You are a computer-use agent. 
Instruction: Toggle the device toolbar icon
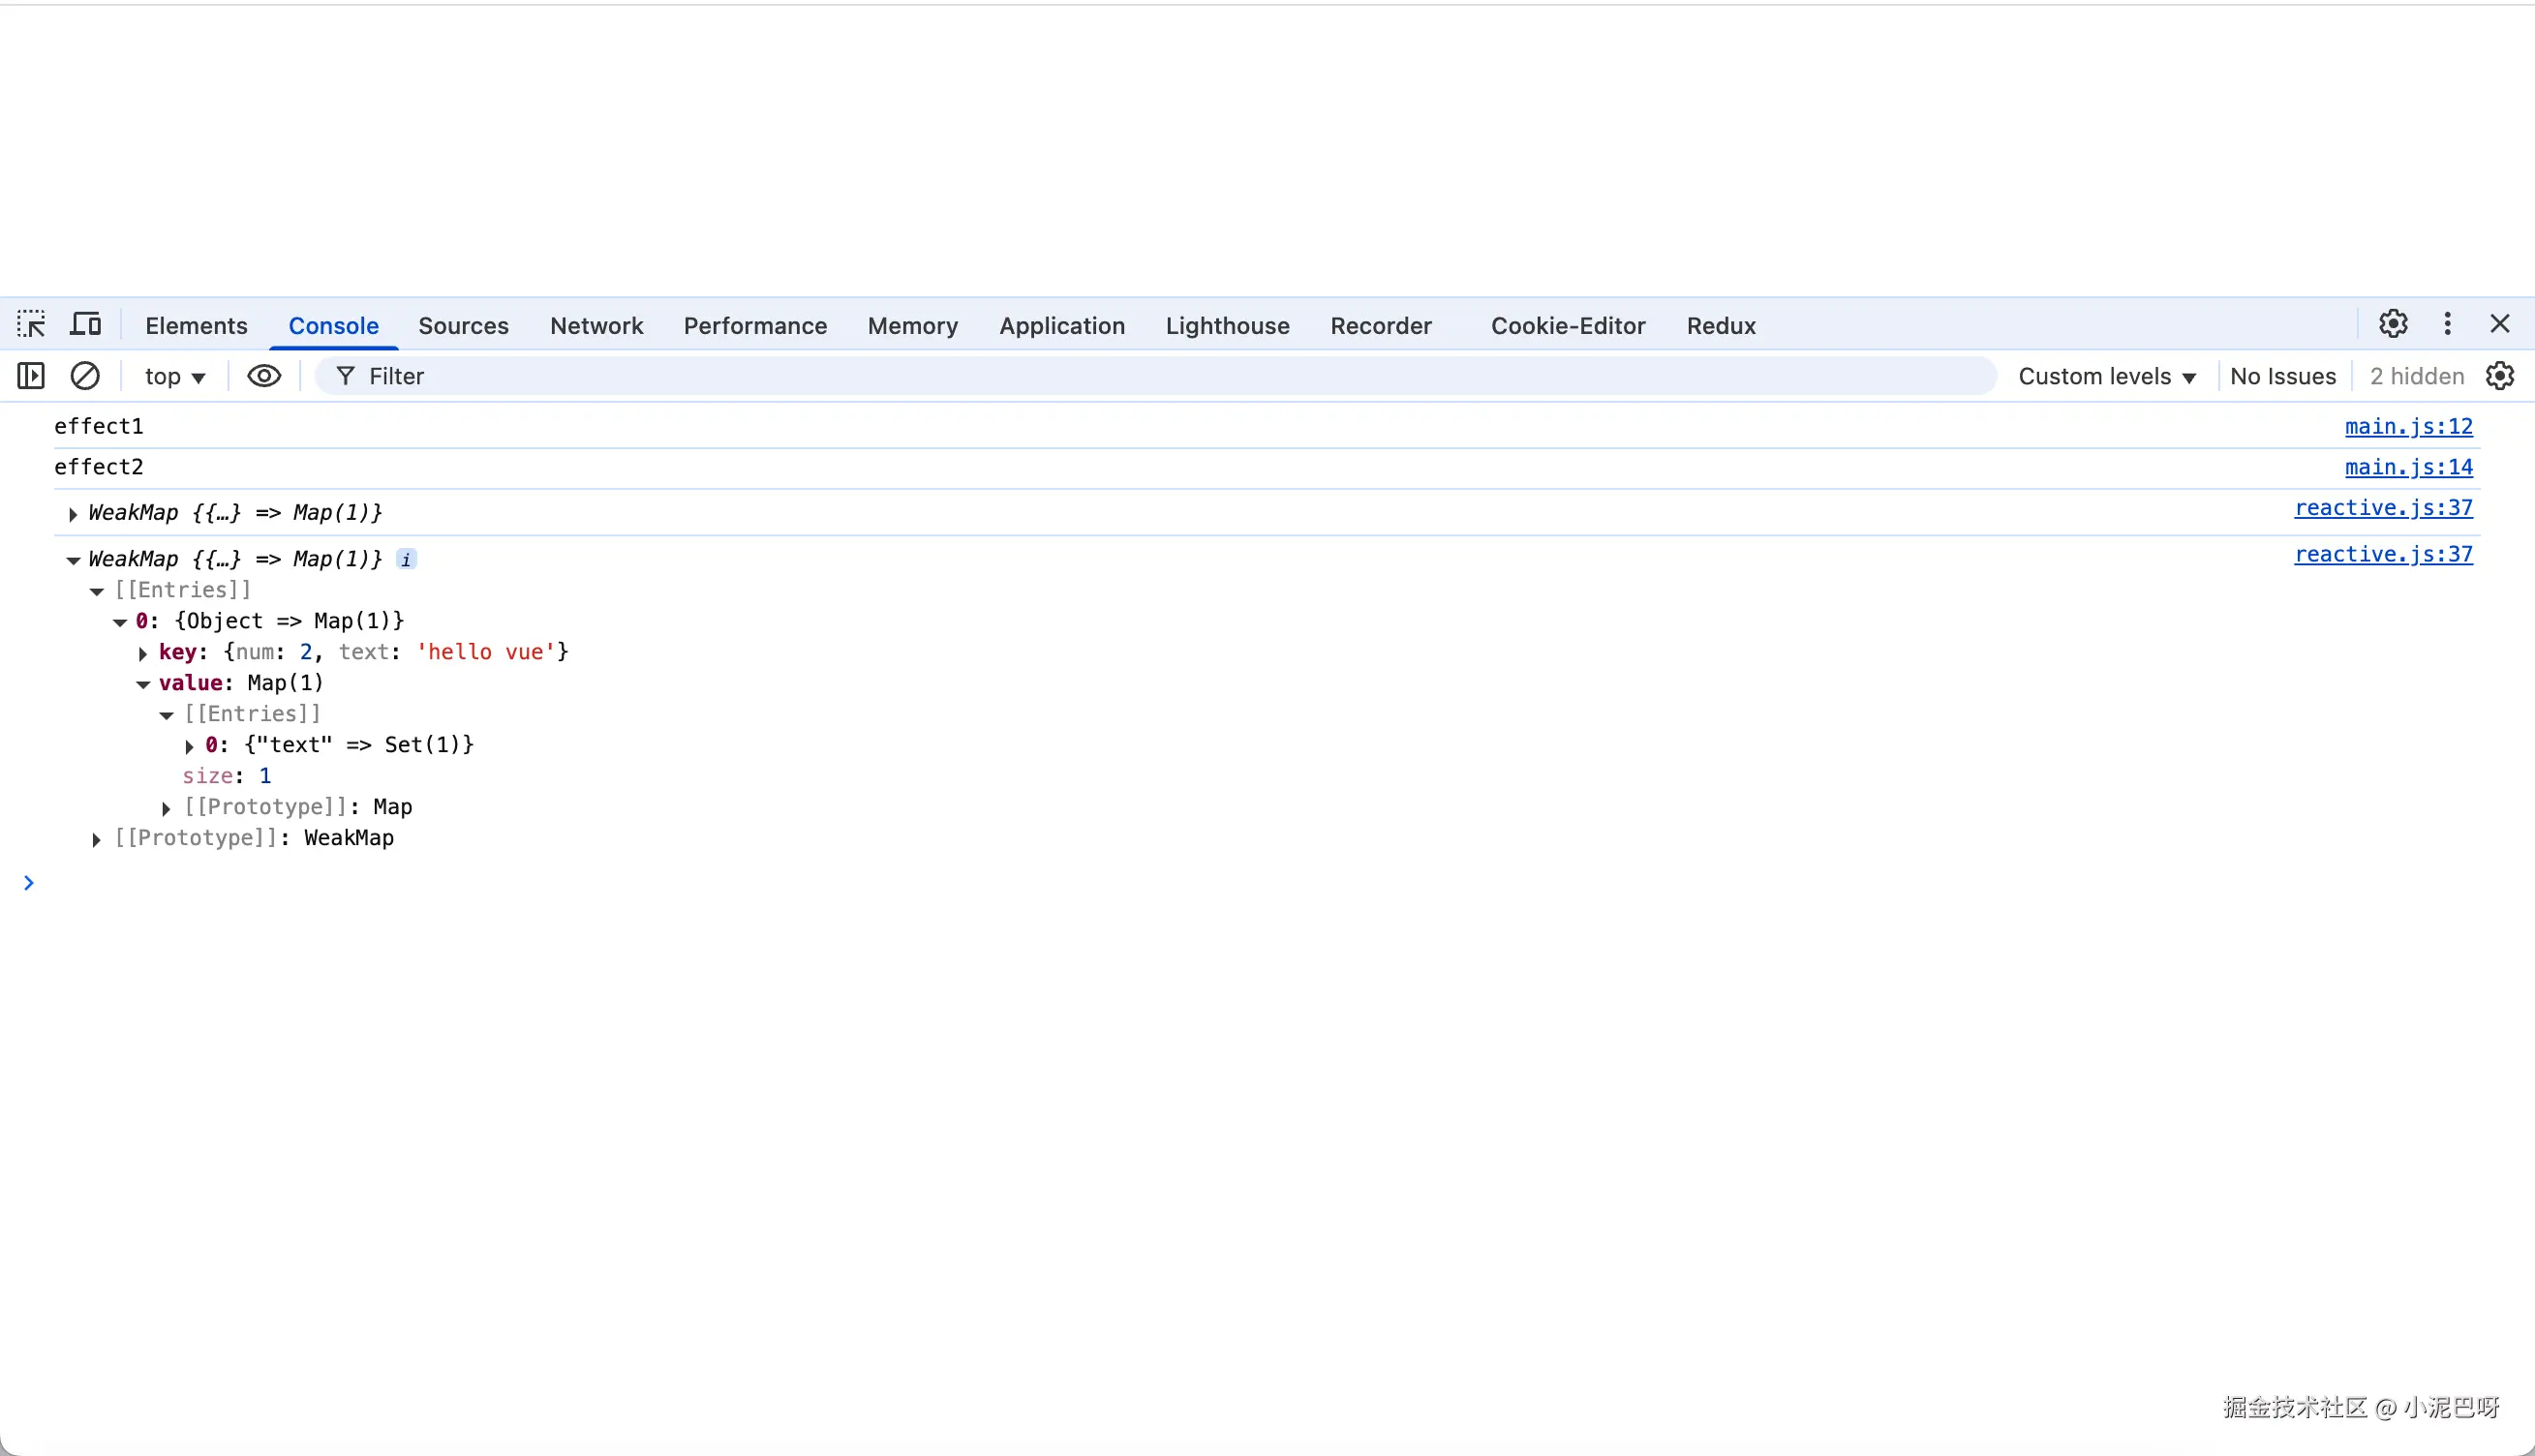tap(86, 324)
